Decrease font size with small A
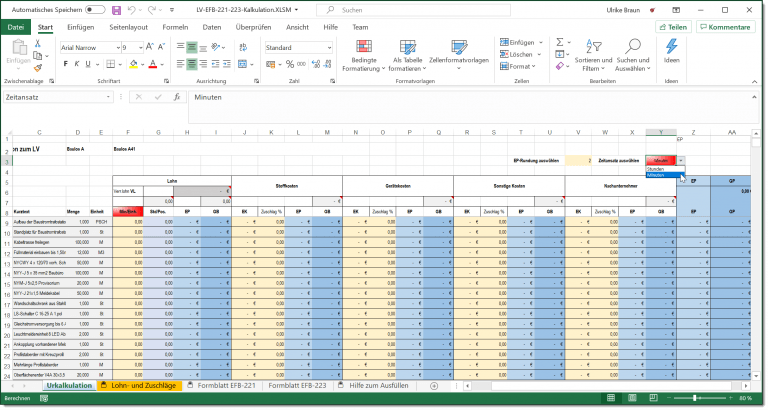The height and width of the screenshot is (410, 768). (161, 47)
